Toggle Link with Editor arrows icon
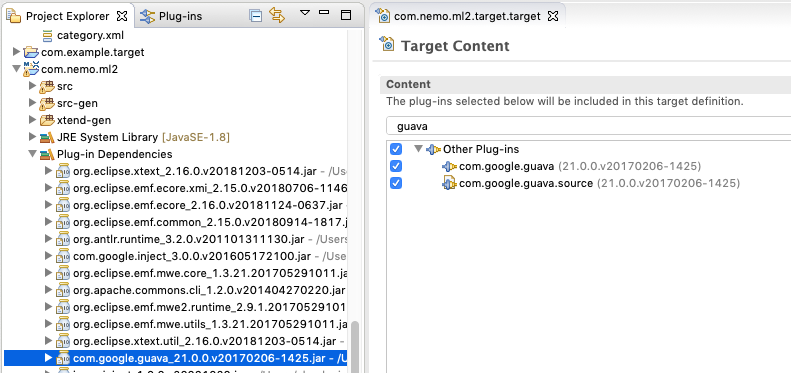The height and width of the screenshot is (373, 791). [x=277, y=15]
